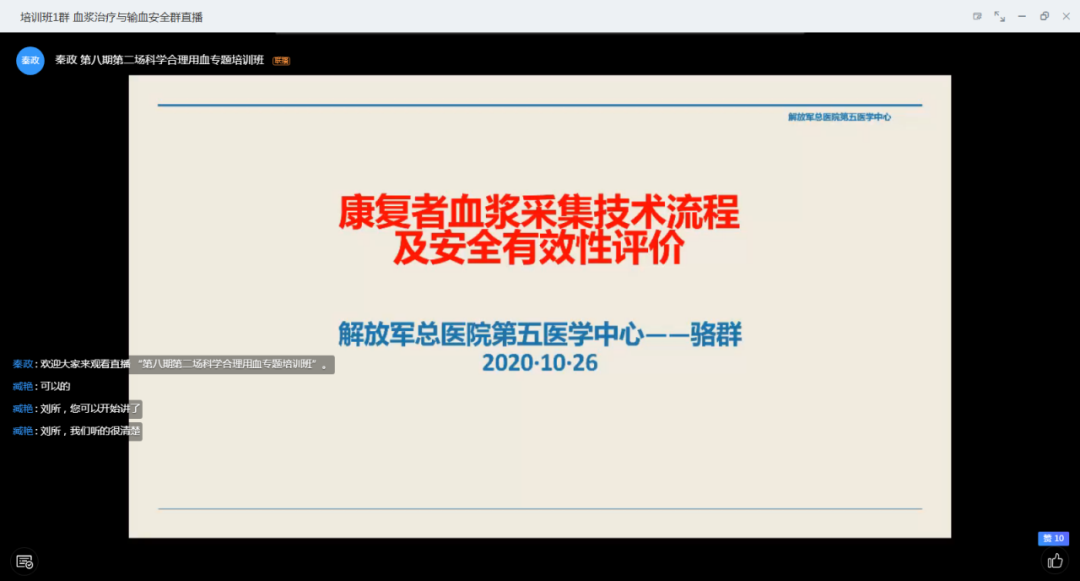Image resolution: width=1080 pixels, height=581 pixels.
Task: Restore down the live broadcast window
Action: point(1044,16)
